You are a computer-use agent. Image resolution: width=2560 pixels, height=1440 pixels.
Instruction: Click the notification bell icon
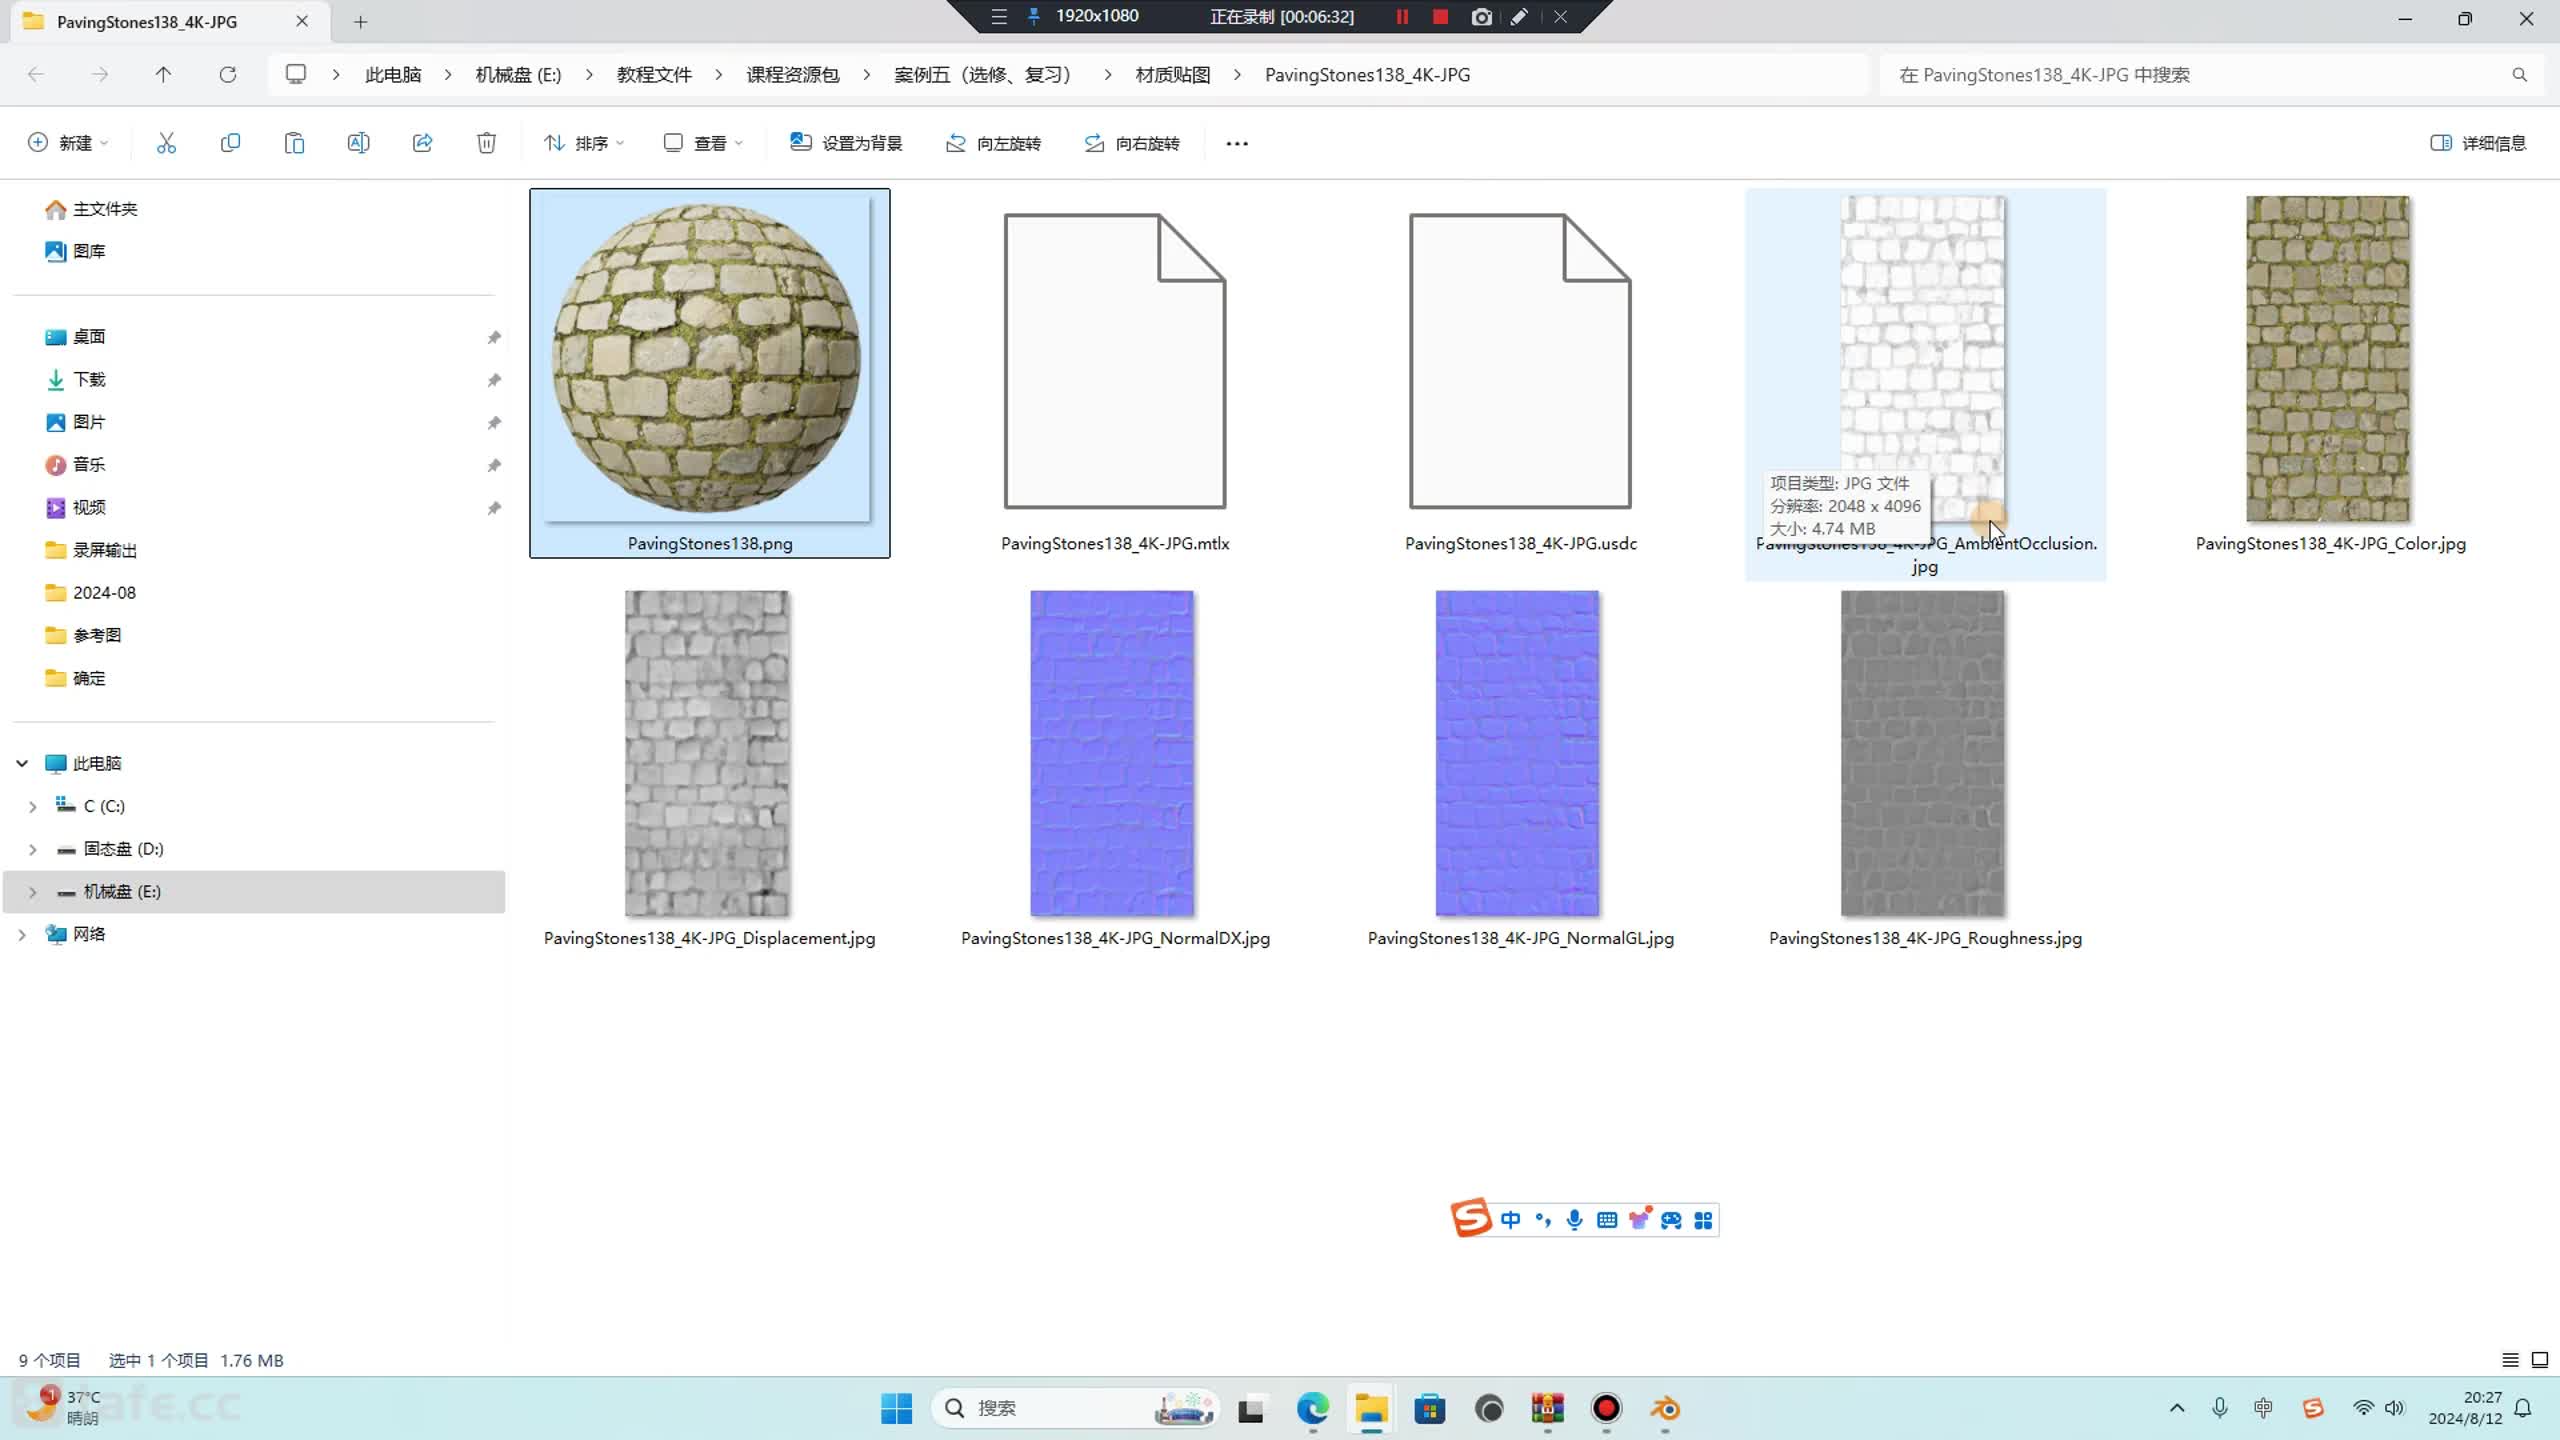(2523, 1408)
